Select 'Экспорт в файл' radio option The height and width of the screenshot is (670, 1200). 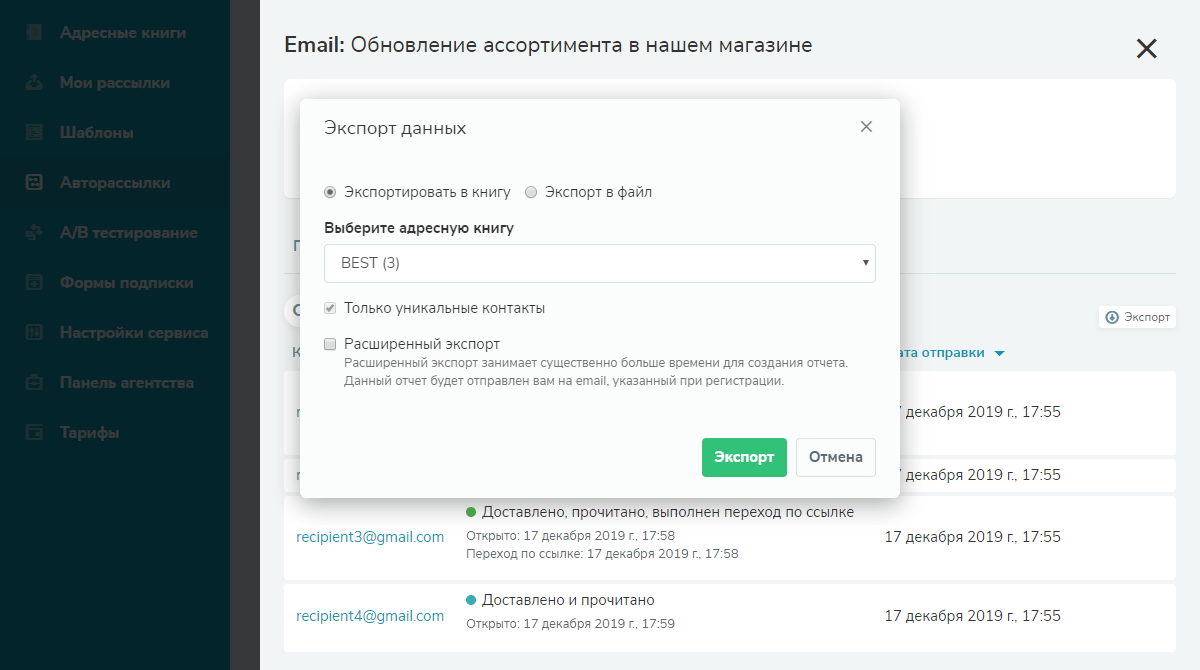[x=531, y=192]
